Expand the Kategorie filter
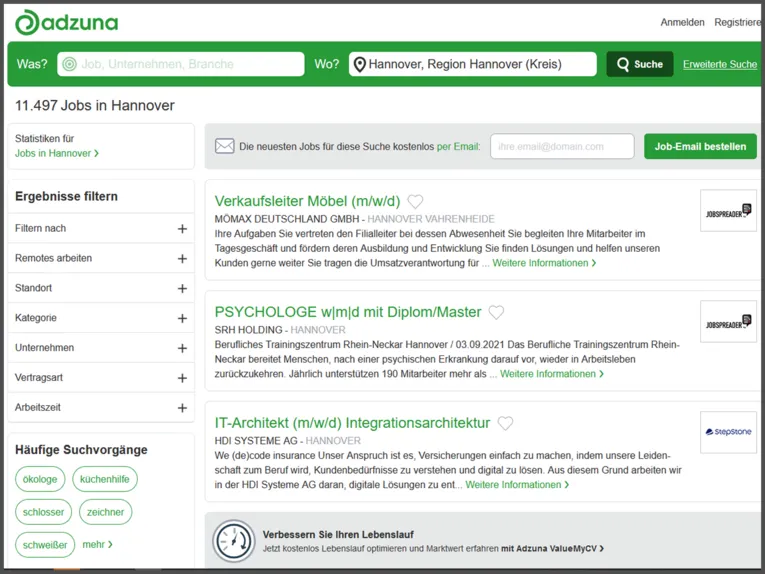The image size is (765, 574). (101, 318)
